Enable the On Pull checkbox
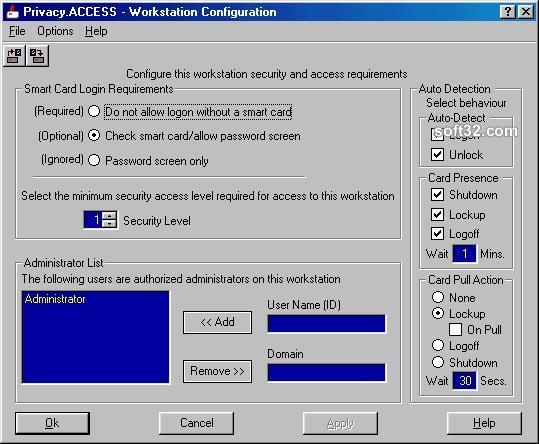Screen dimensions: 539x444 455,330
